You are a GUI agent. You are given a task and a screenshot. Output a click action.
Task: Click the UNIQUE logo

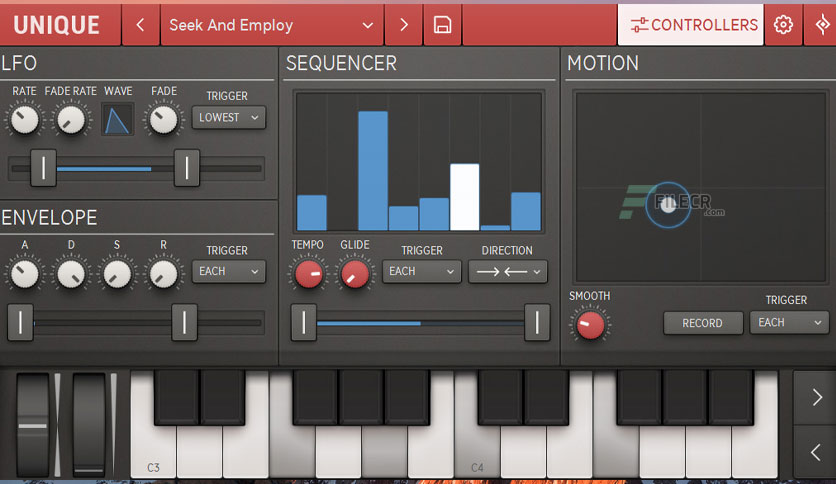[57, 25]
